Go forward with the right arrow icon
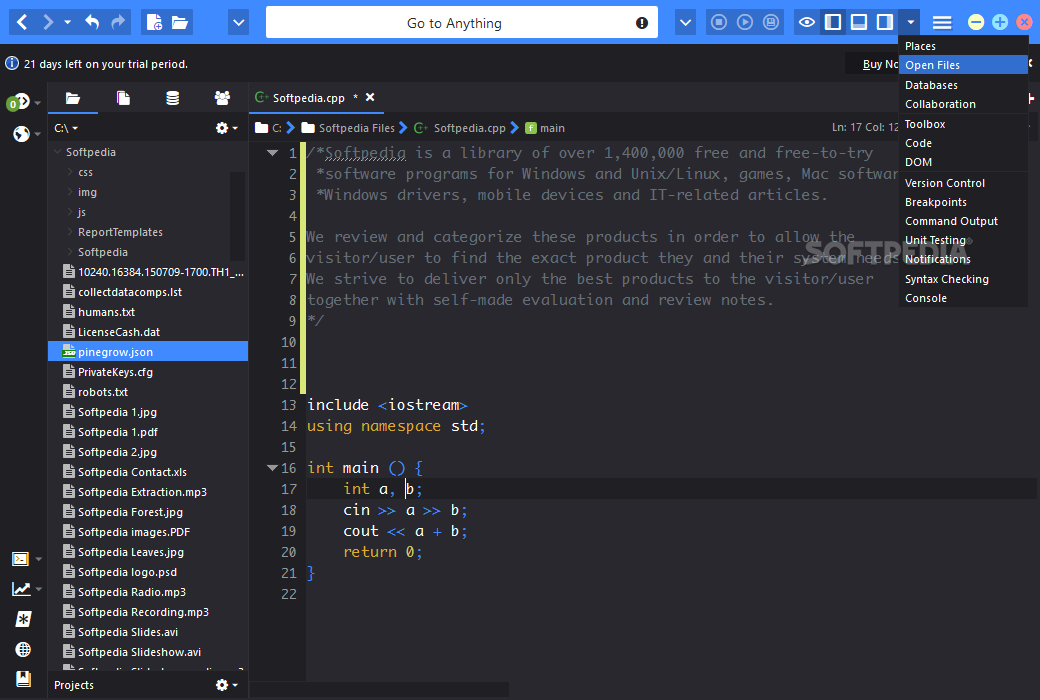1040x700 pixels. point(47,23)
